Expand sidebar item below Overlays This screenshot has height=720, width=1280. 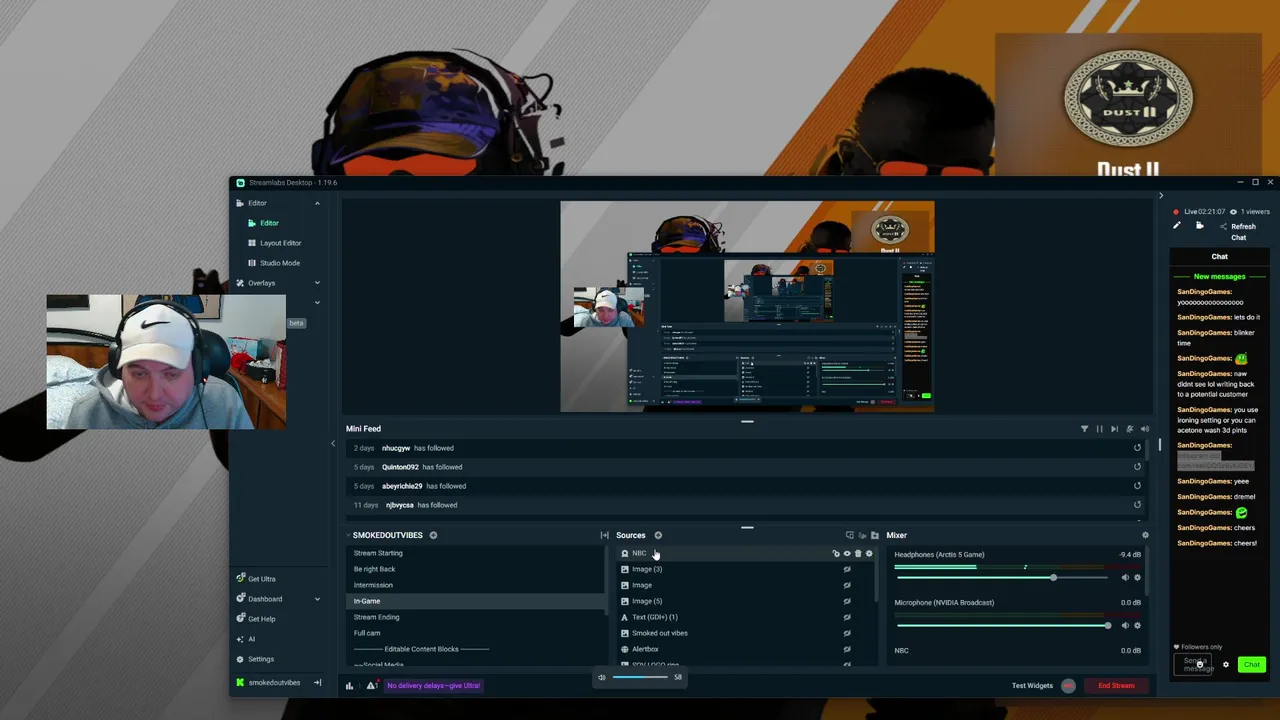(317, 302)
